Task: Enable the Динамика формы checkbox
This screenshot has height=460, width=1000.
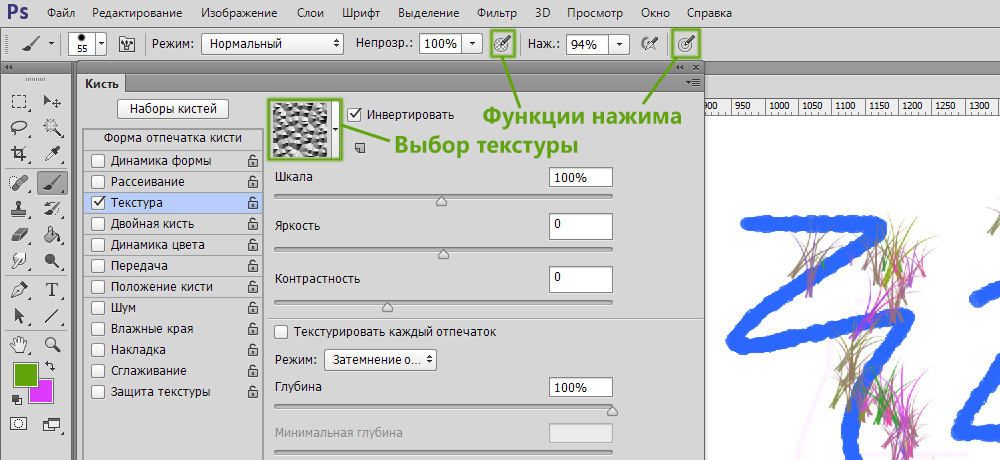Action: pyautogui.click(x=98, y=161)
